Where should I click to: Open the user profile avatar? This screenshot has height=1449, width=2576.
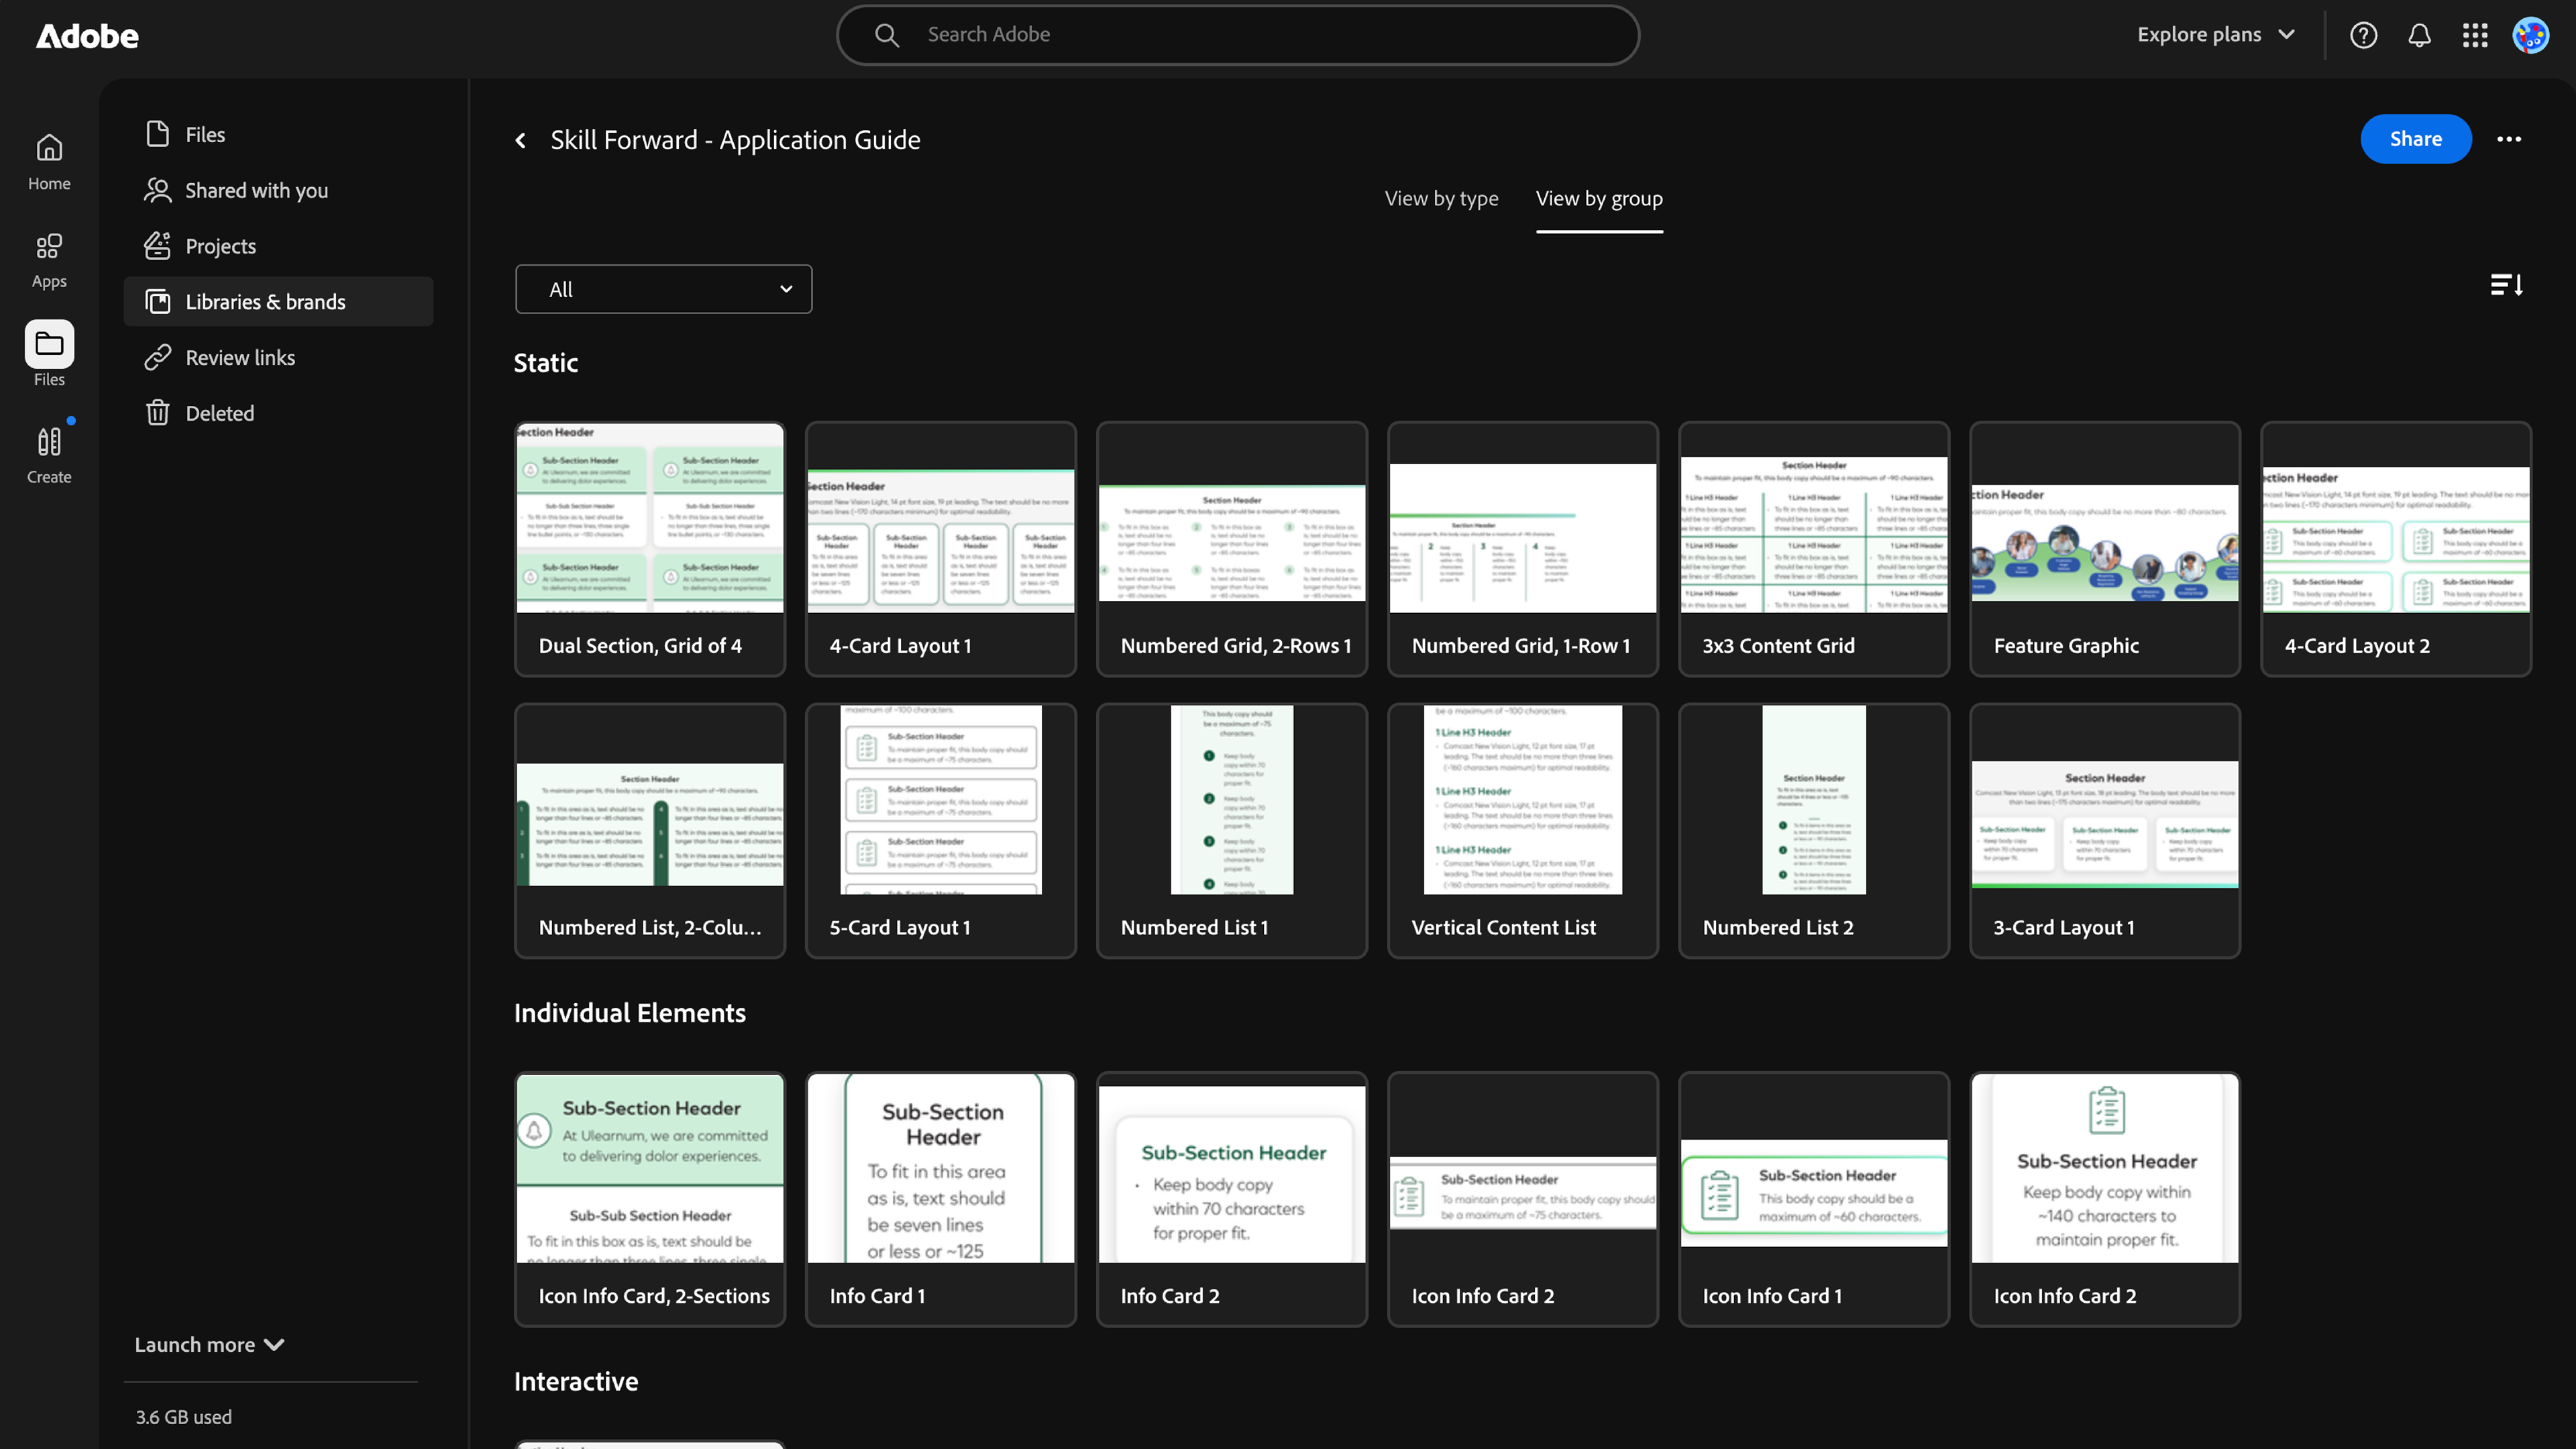(2531, 35)
